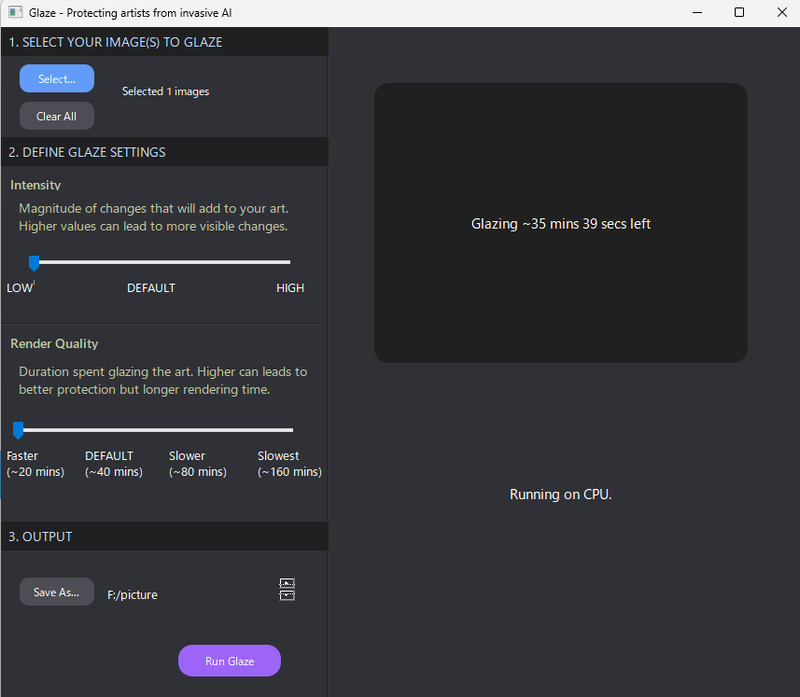Click the '3. OUTPUT' section header

tap(40, 537)
